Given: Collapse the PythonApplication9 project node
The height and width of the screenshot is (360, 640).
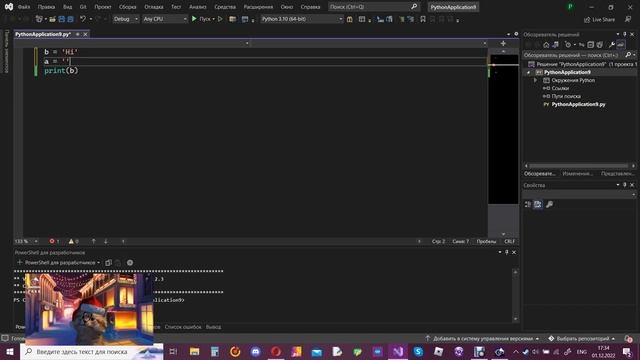Looking at the screenshot, I should tap(529, 72).
